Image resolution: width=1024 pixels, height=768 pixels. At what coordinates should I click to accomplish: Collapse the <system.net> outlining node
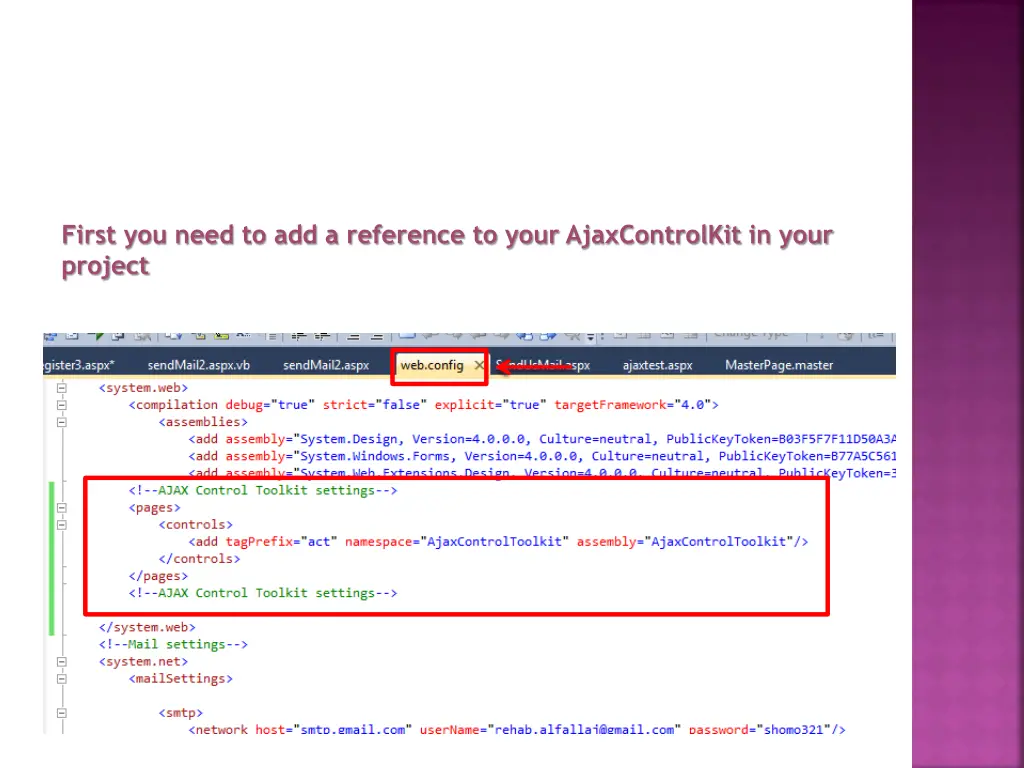click(x=61, y=662)
